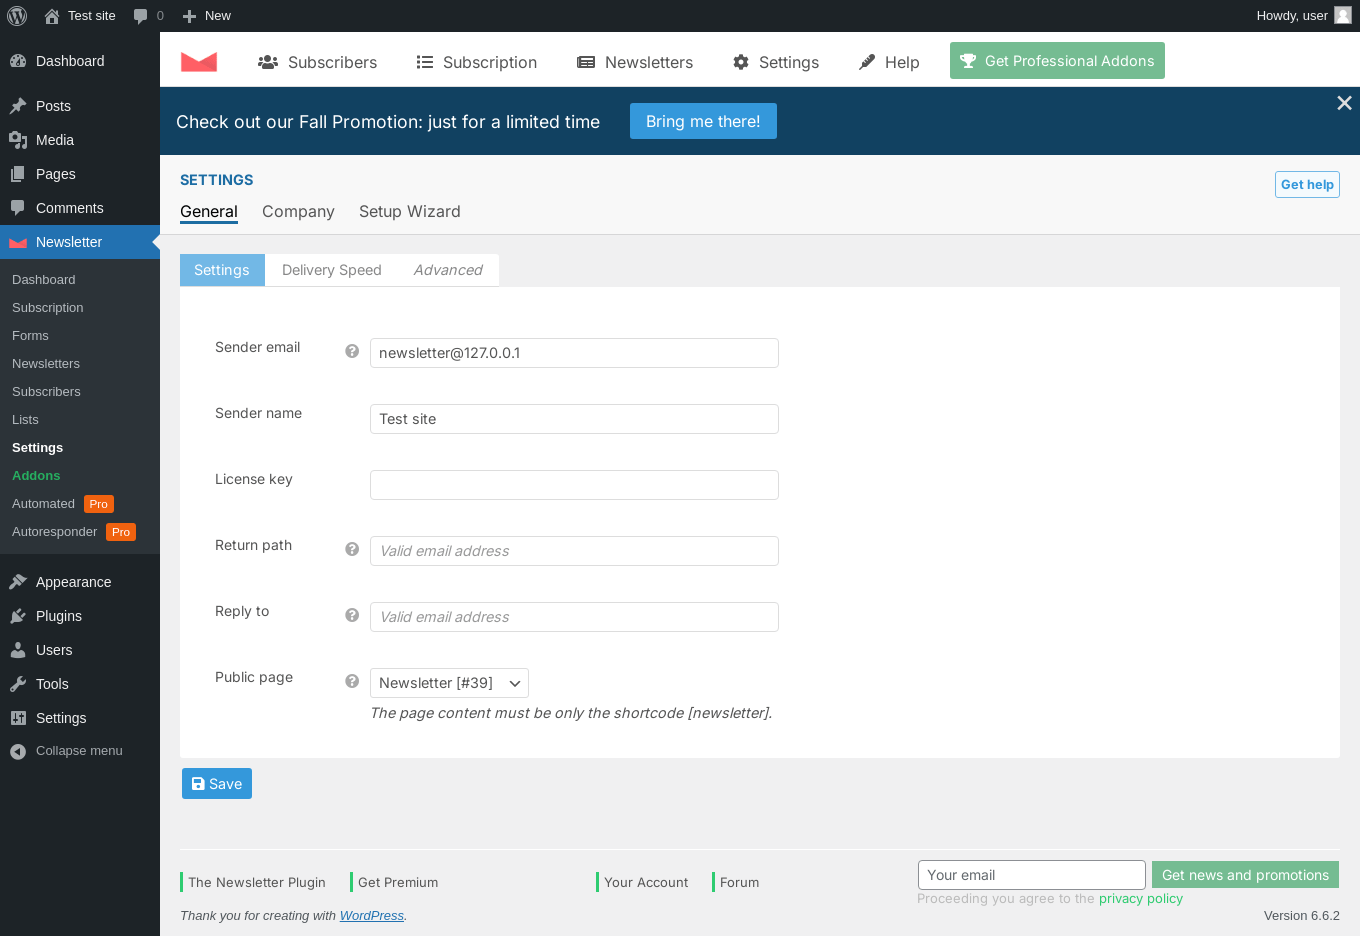The height and width of the screenshot is (936, 1360).
Task: Click the Posts pin icon
Action: tap(18, 106)
